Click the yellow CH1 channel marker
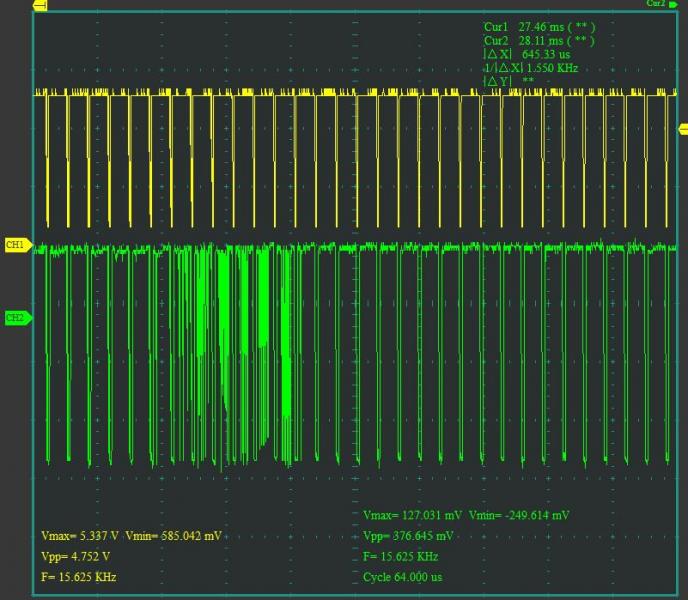This screenshot has width=688, height=600. click(17, 245)
